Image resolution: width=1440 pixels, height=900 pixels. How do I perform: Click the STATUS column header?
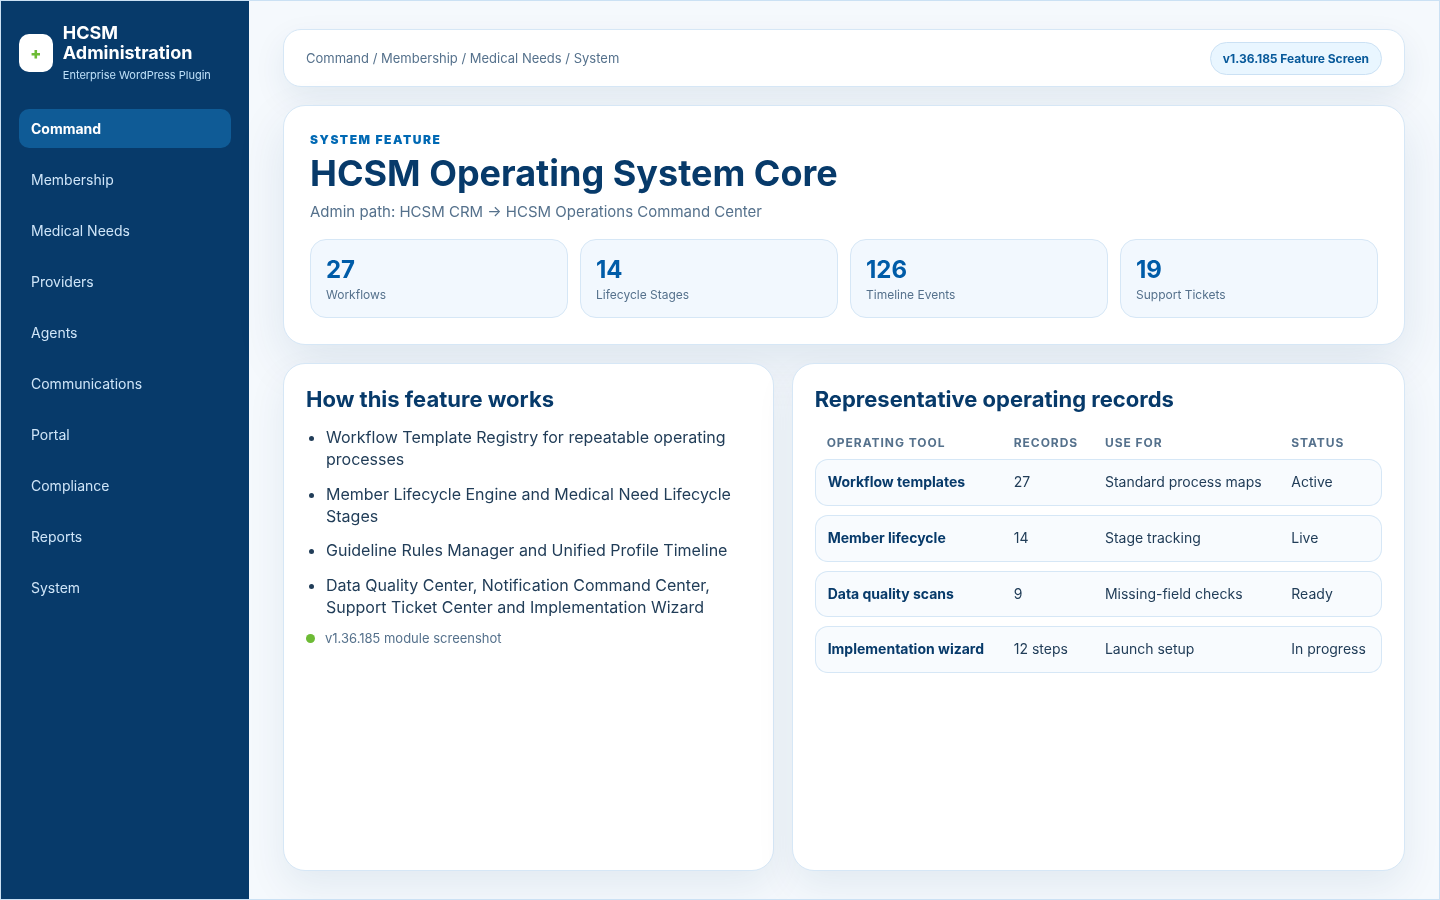[1317, 443]
